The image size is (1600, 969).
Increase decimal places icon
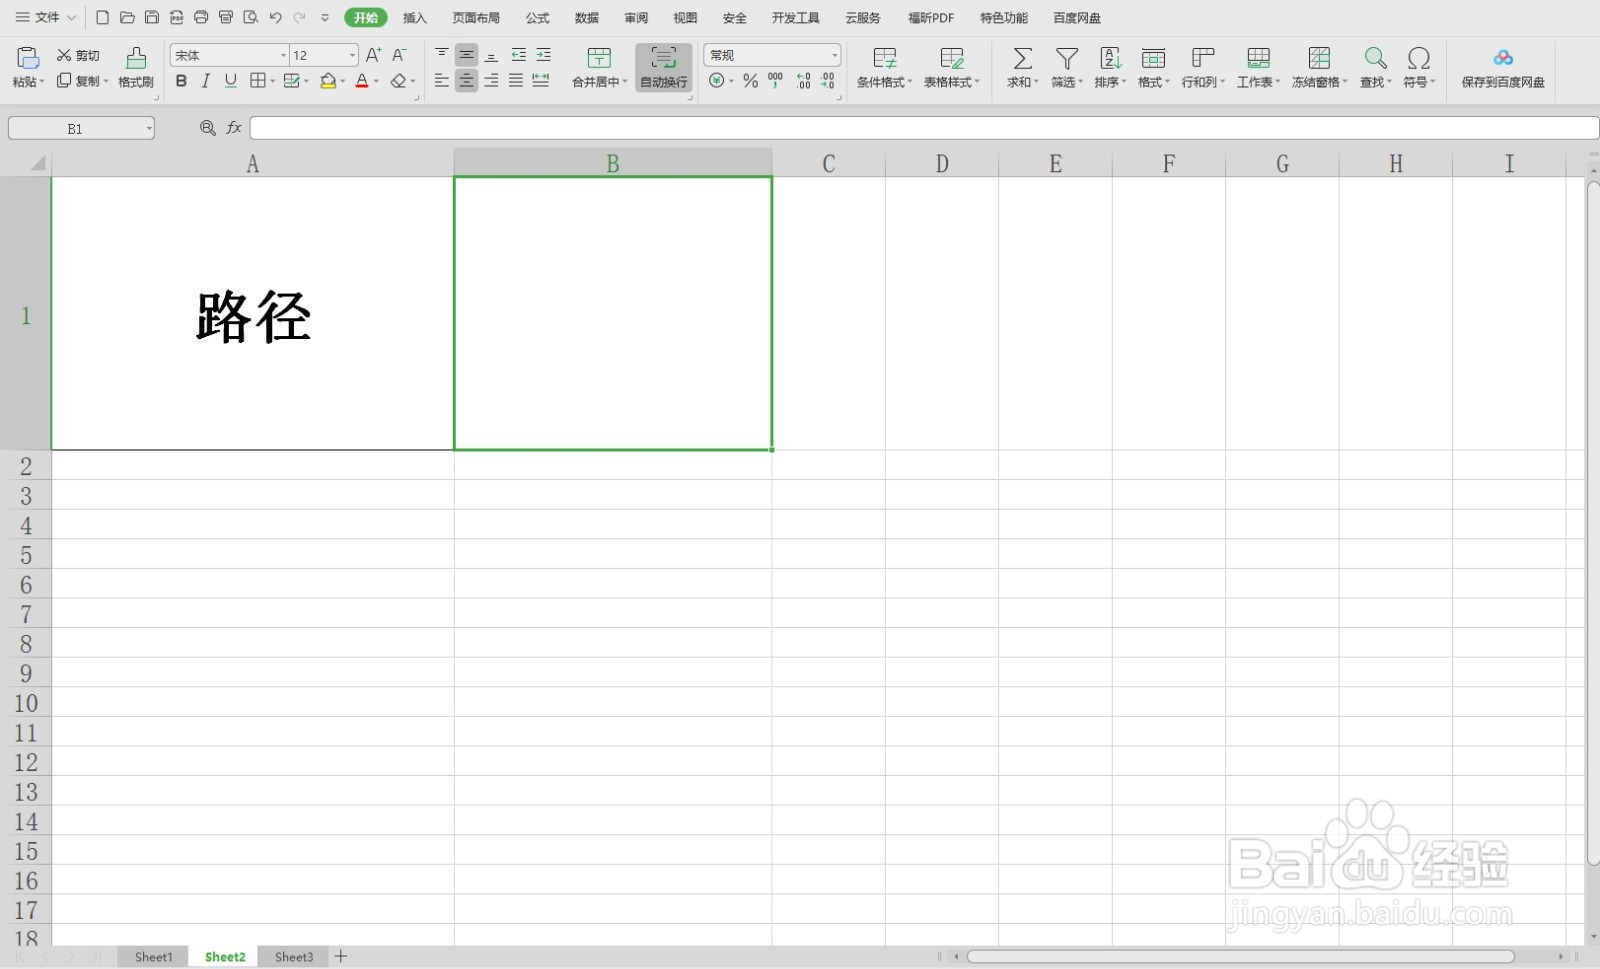(804, 81)
